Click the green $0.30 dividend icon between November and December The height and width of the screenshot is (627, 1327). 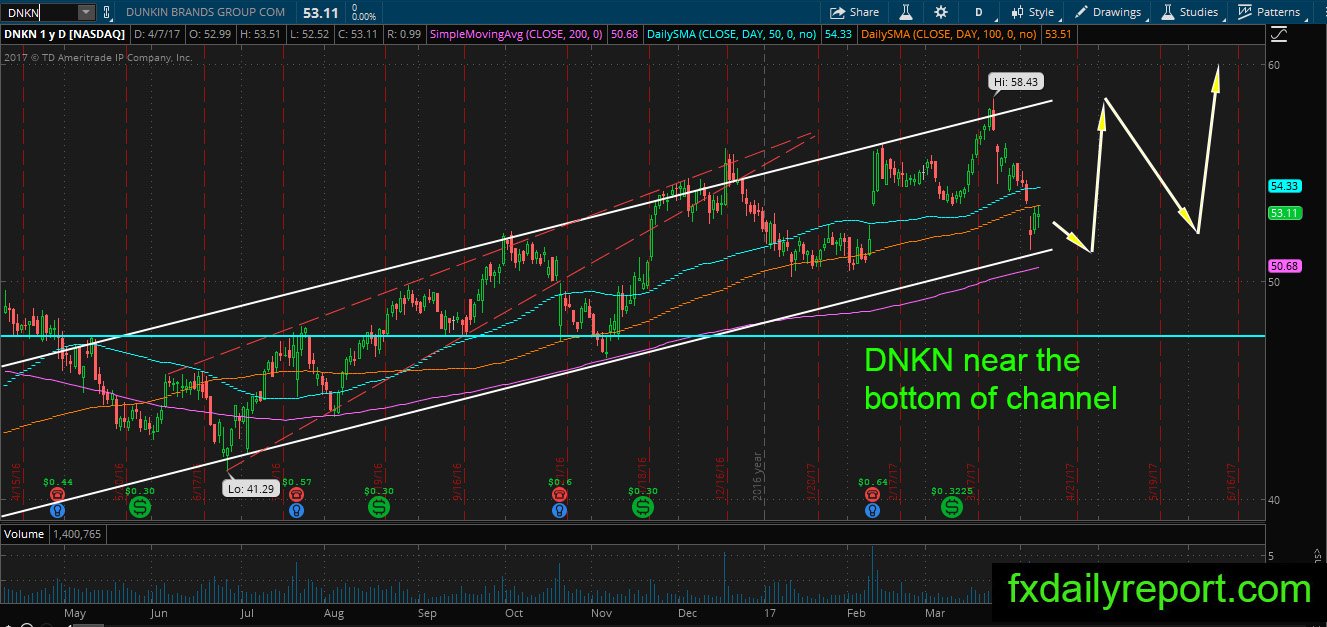point(642,507)
